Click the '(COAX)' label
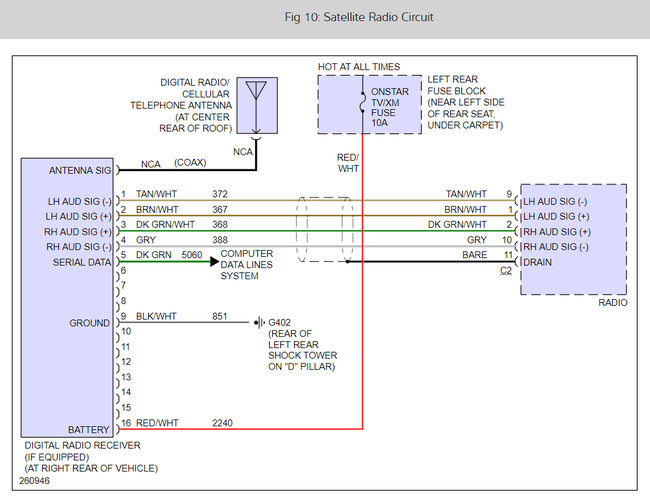This screenshot has height=497, width=650. click(x=190, y=162)
